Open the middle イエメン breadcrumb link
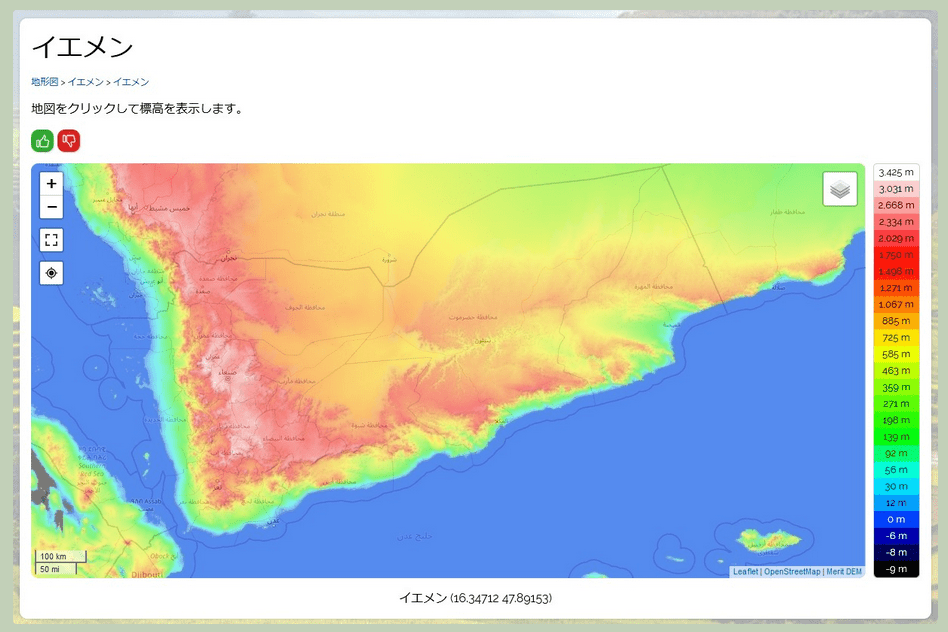This screenshot has height=632, width=948. pyautogui.click(x=86, y=82)
